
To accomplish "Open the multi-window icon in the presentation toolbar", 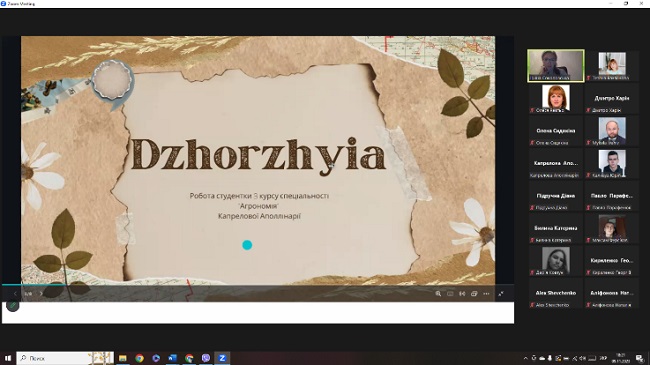I will (474, 294).
